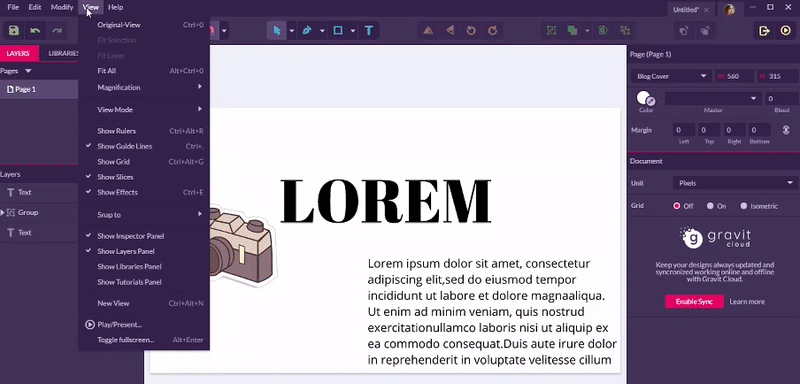
Task: Open the Master page dropdown
Action: click(x=713, y=98)
